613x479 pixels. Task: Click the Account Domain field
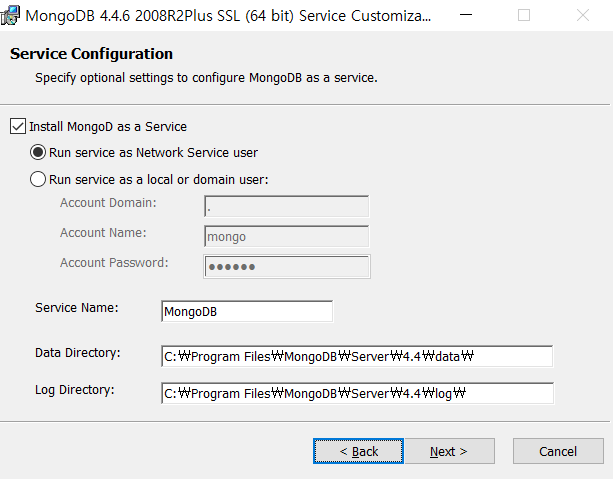pos(287,206)
